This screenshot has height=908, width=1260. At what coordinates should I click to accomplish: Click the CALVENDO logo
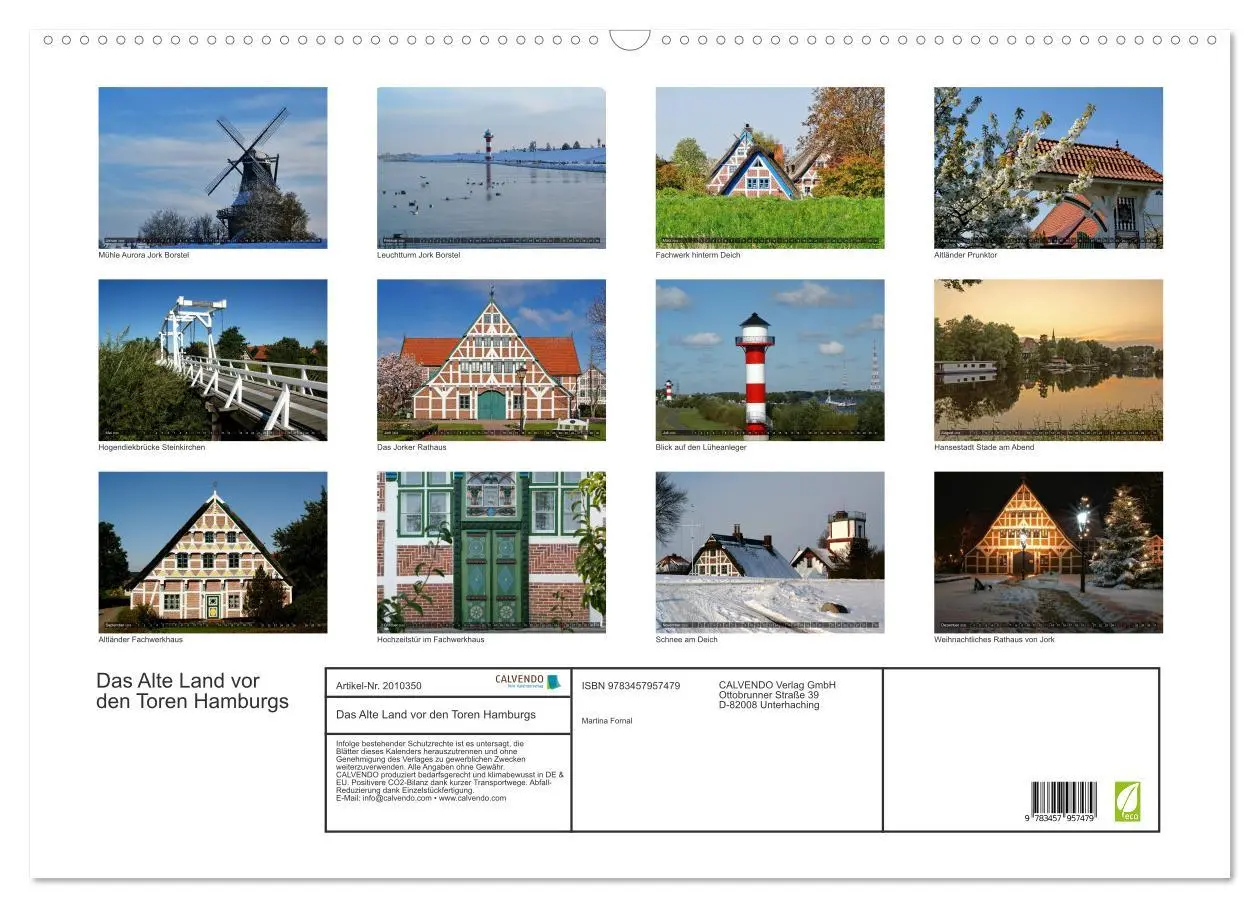[528, 681]
